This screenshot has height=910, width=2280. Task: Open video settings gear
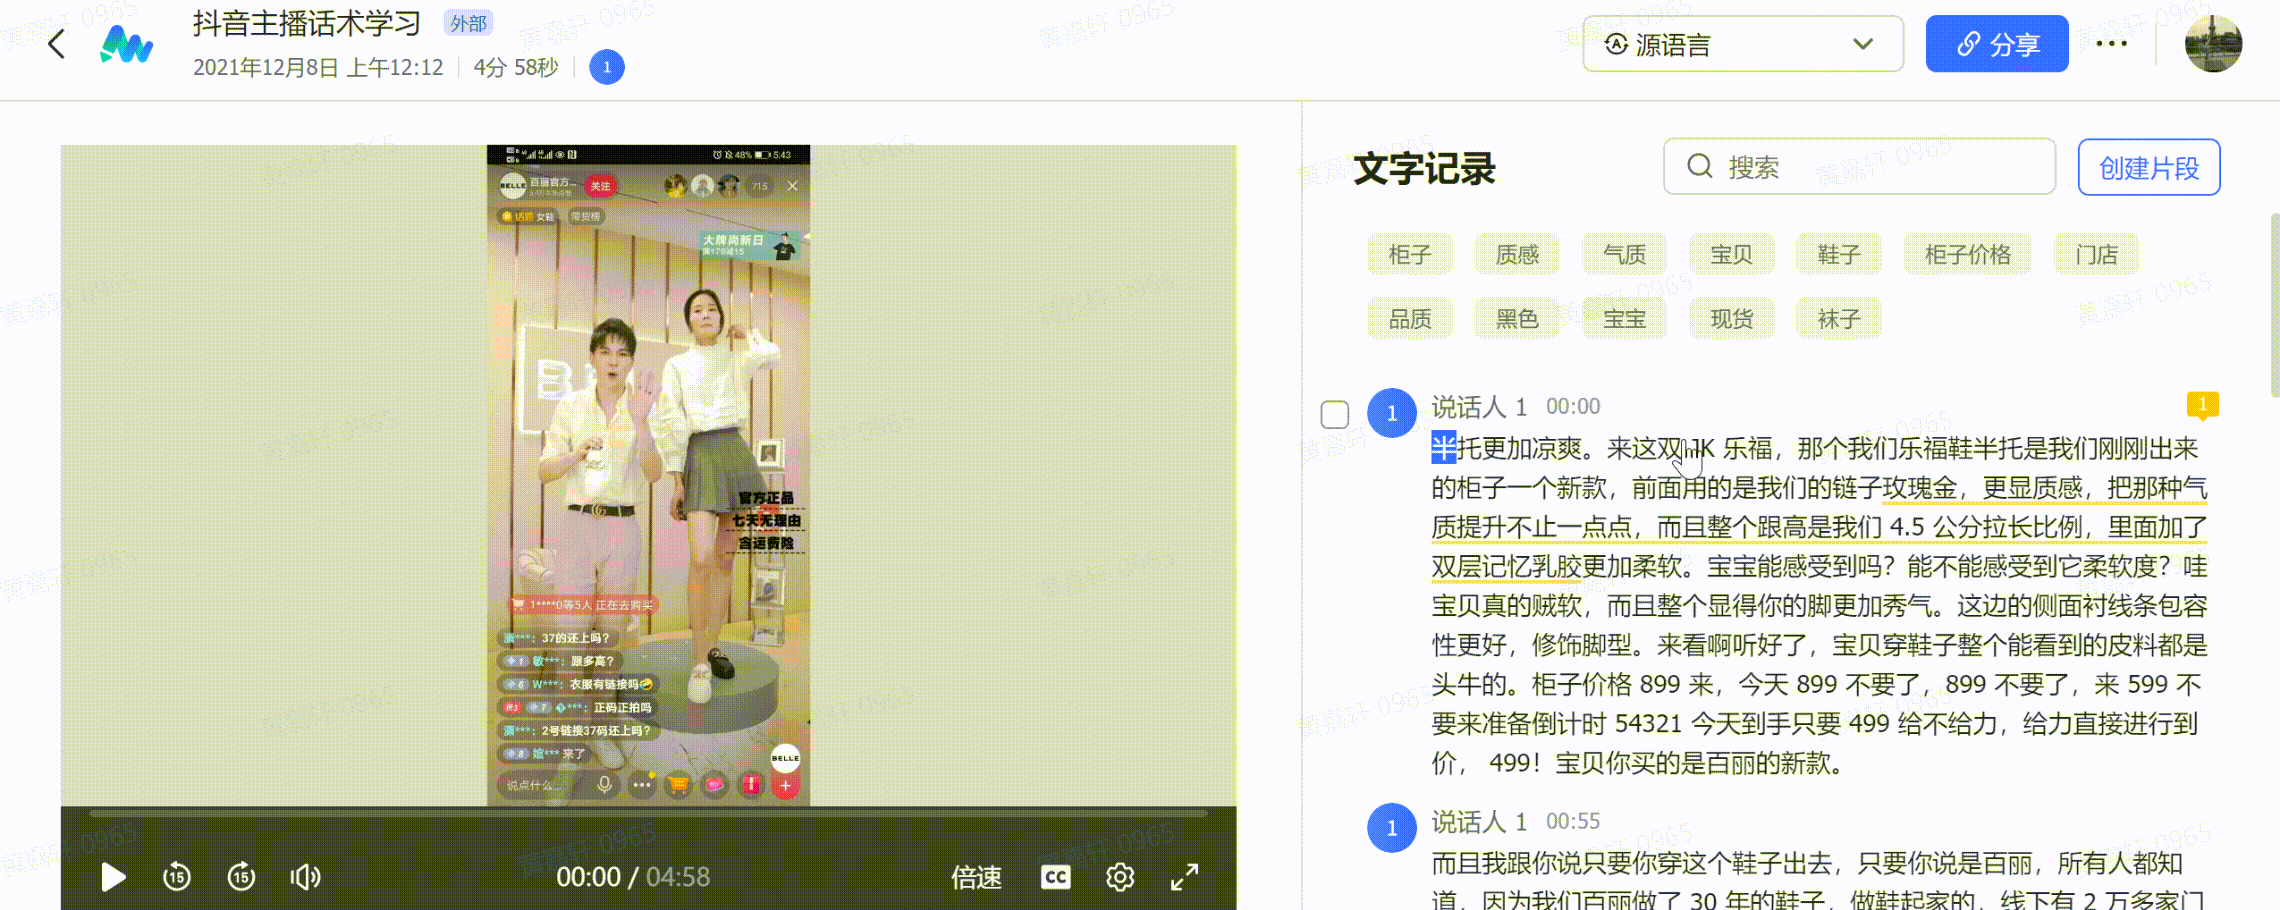click(x=1120, y=877)
